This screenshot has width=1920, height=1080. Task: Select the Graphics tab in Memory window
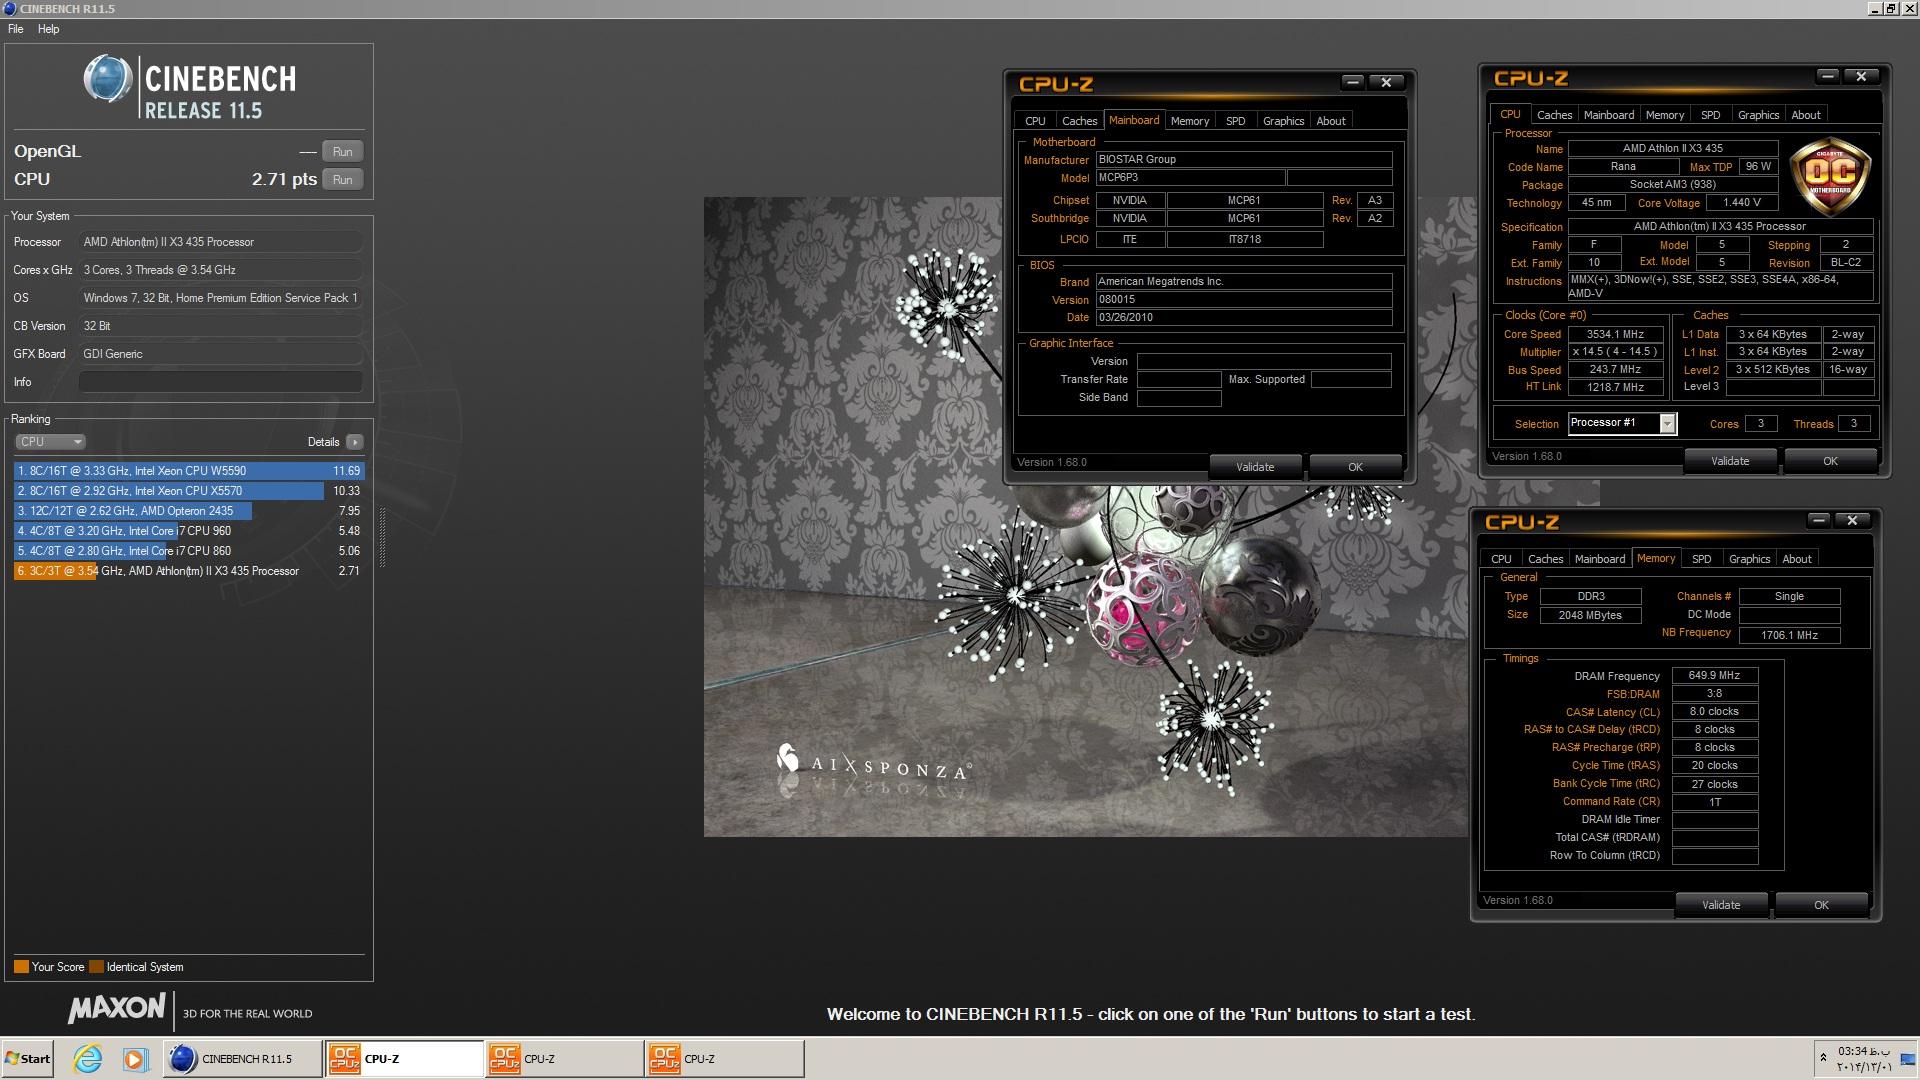1749,559
